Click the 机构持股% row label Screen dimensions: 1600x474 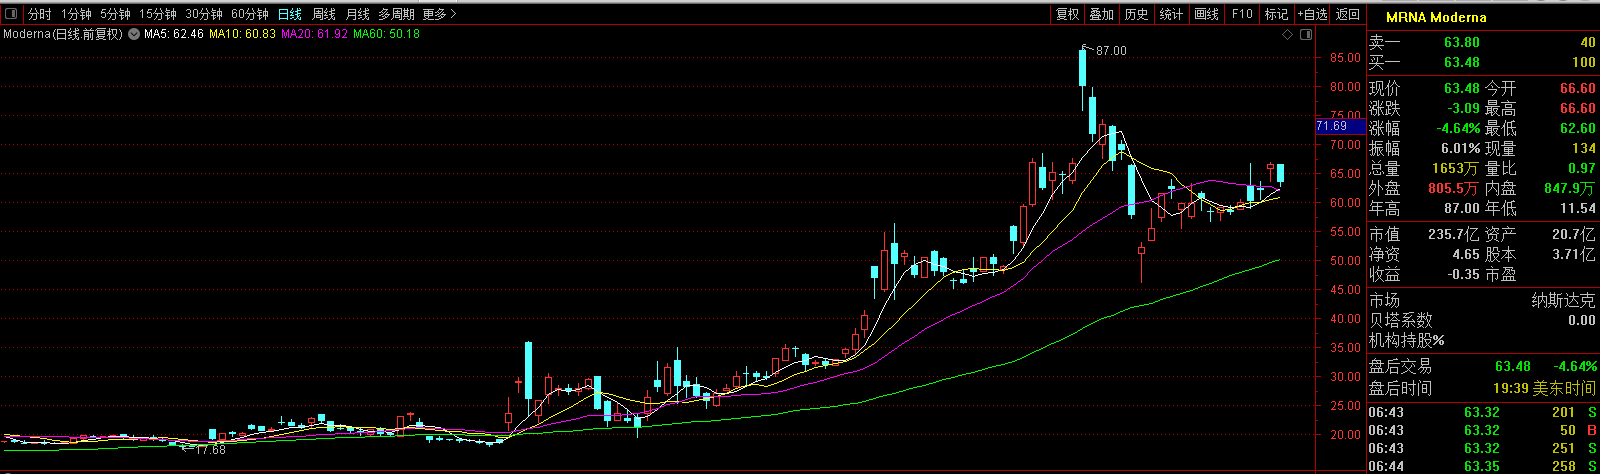click(x=1407, y=340)
